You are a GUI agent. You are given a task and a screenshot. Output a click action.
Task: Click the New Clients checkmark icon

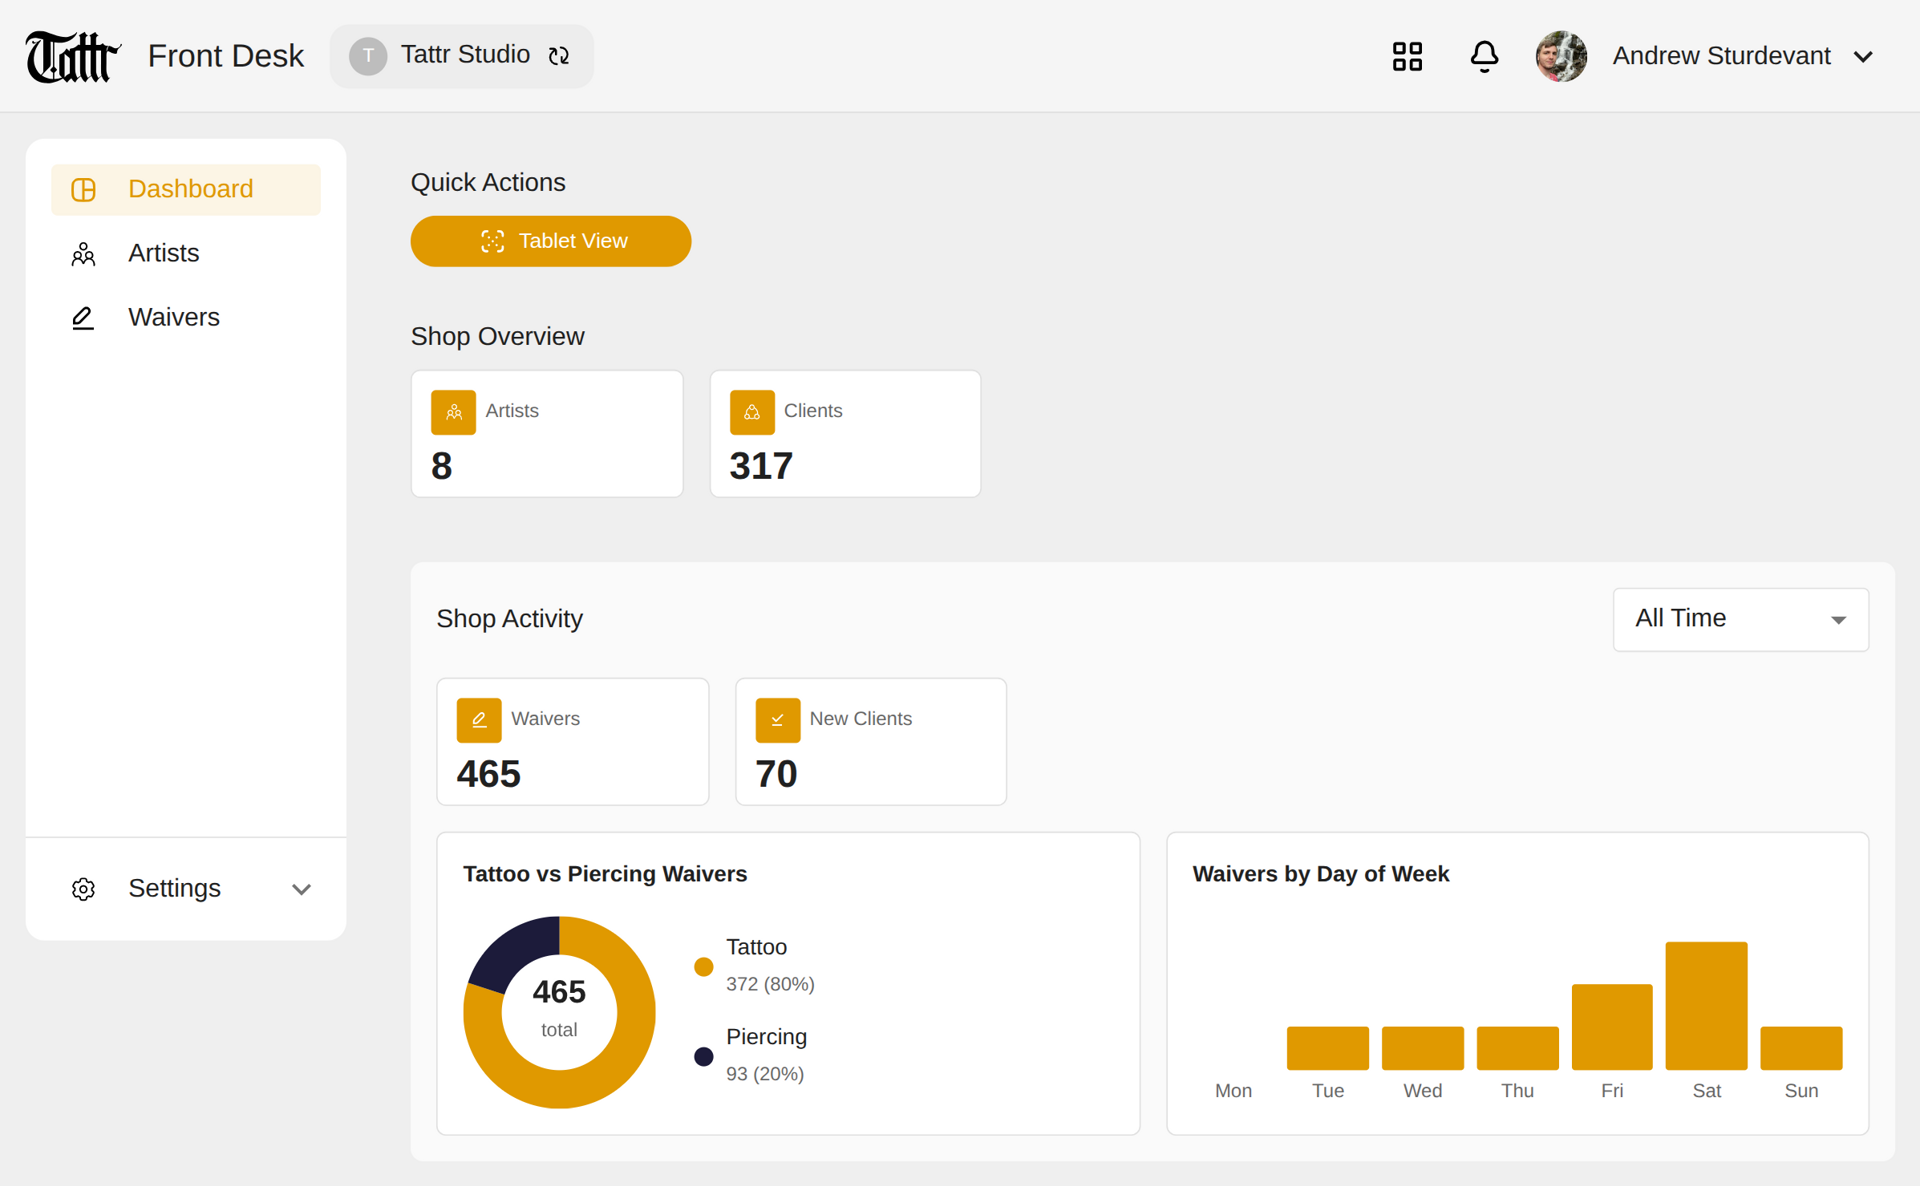tap(777, 720)
